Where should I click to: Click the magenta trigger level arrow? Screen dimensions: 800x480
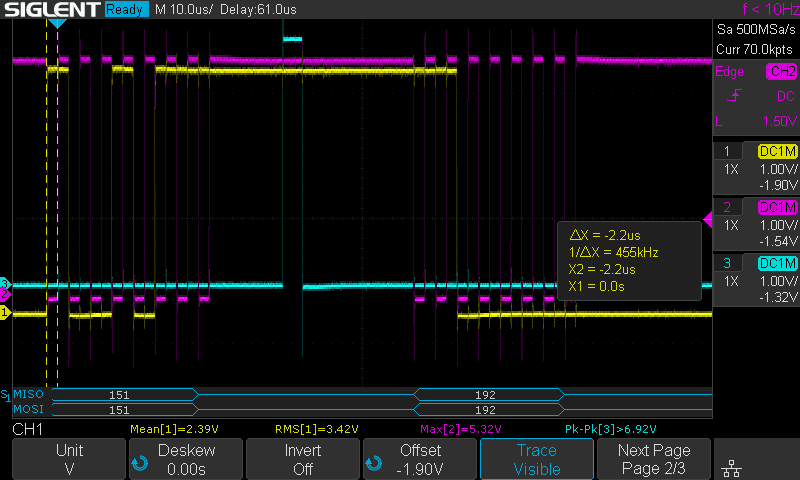(x=708, y=220)
